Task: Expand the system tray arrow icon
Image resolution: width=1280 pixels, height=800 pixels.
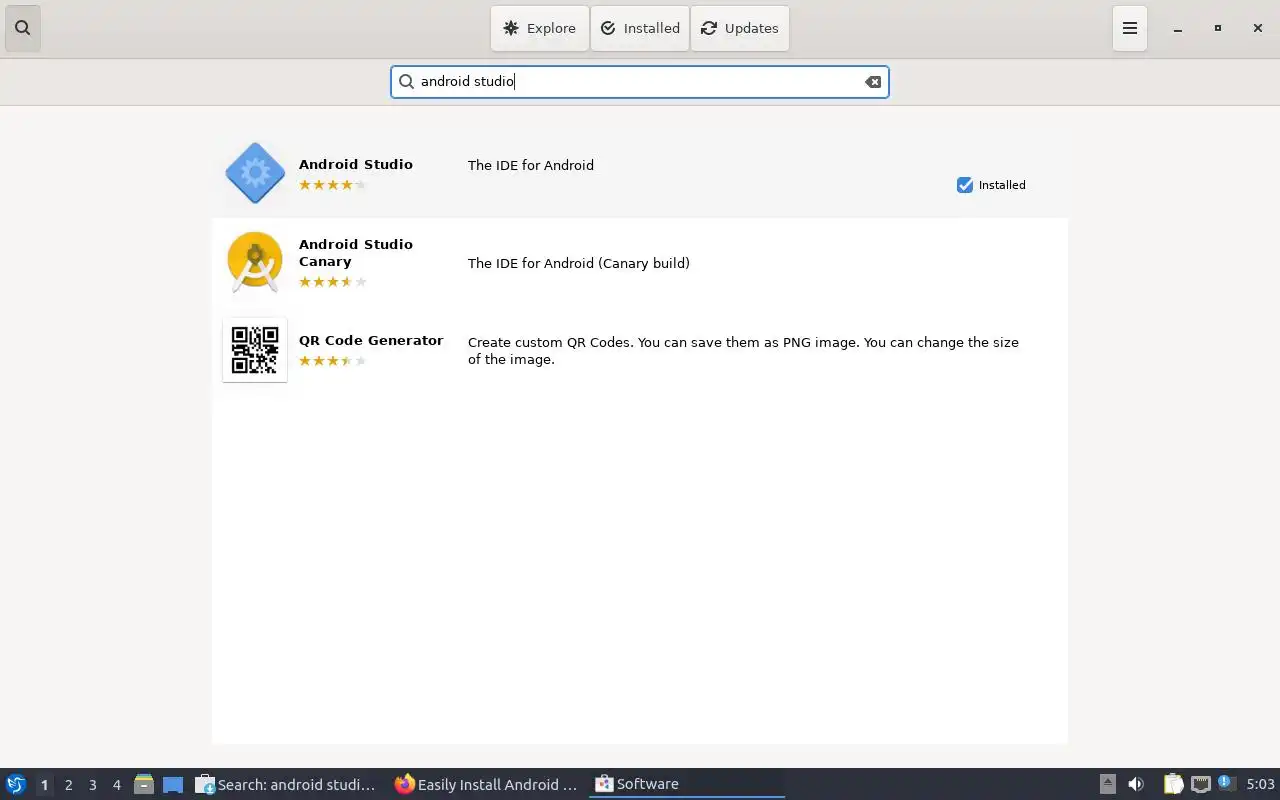Action: [1107, 784]
